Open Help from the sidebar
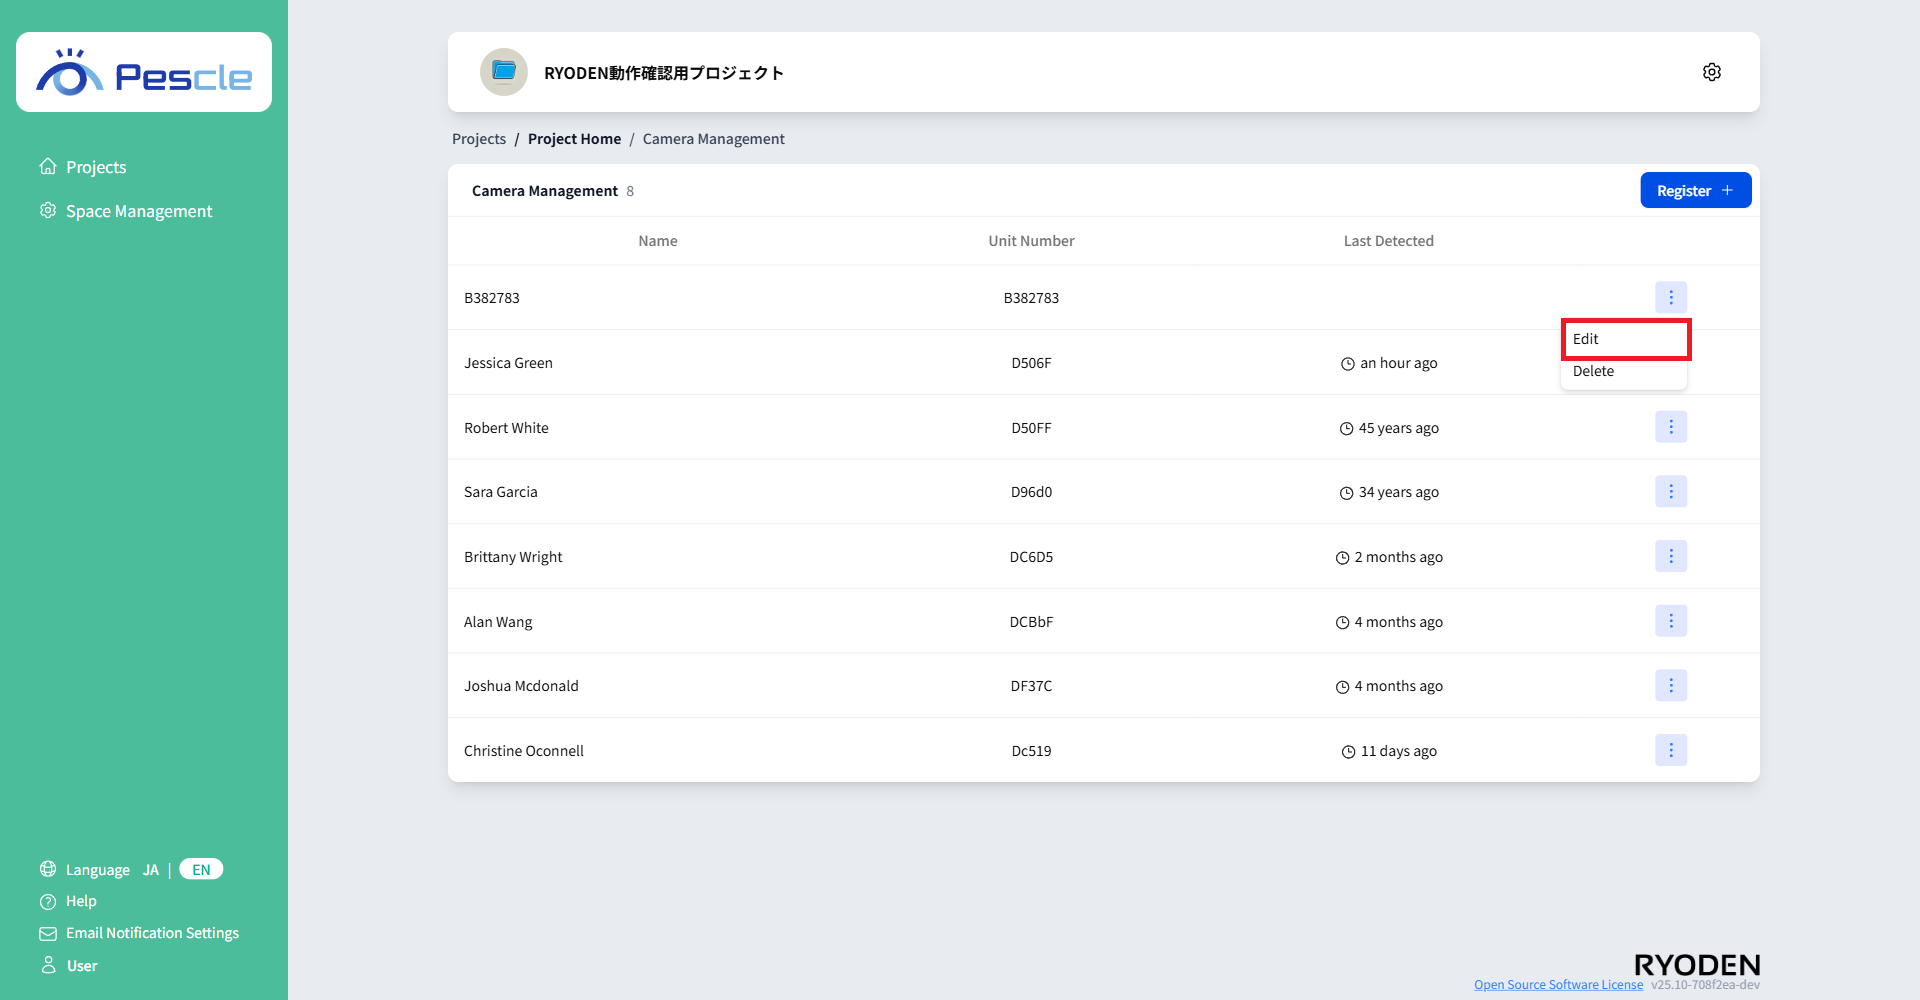 click(81, 901)
